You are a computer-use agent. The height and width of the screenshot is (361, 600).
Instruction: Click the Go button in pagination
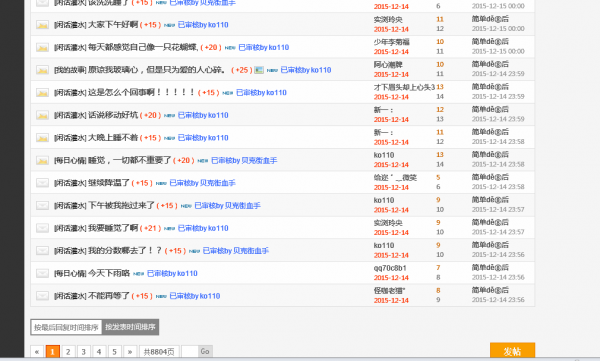[205, 351]
